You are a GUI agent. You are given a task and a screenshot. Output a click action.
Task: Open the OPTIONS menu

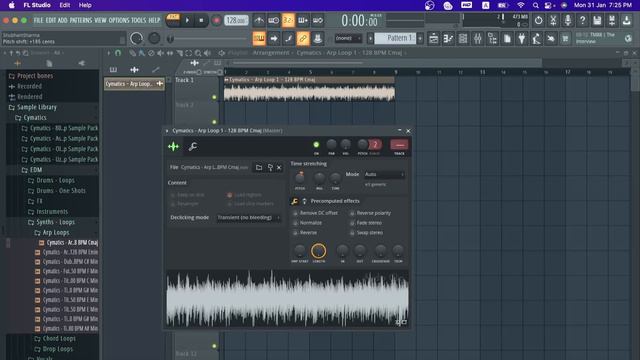(x=119, y=20)
